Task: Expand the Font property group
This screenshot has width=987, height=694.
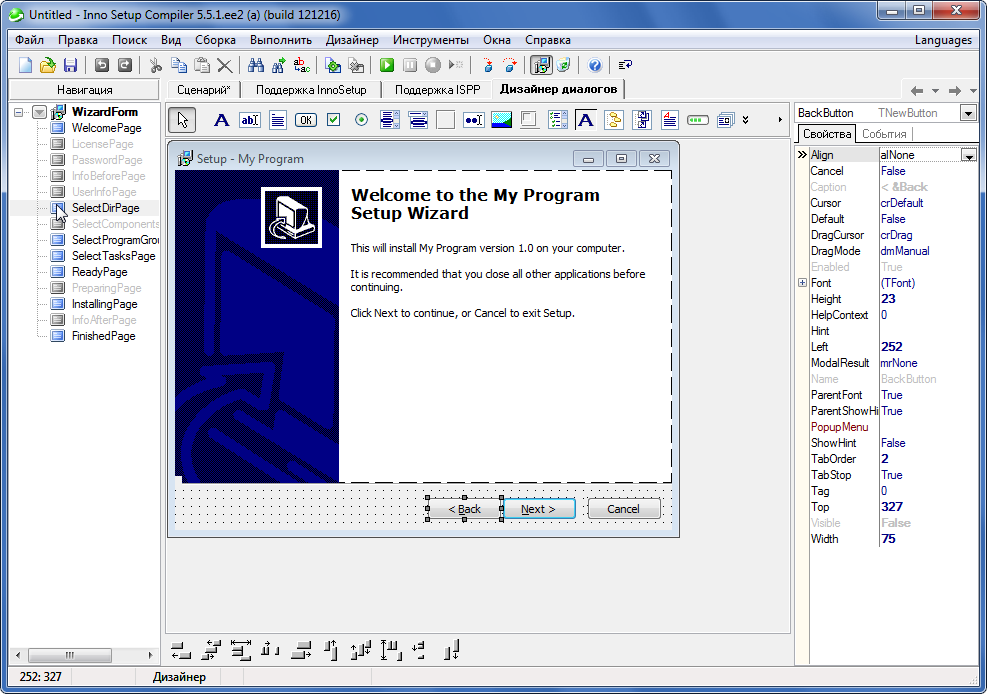Action: pyautogui.click(x=802, y=283)
